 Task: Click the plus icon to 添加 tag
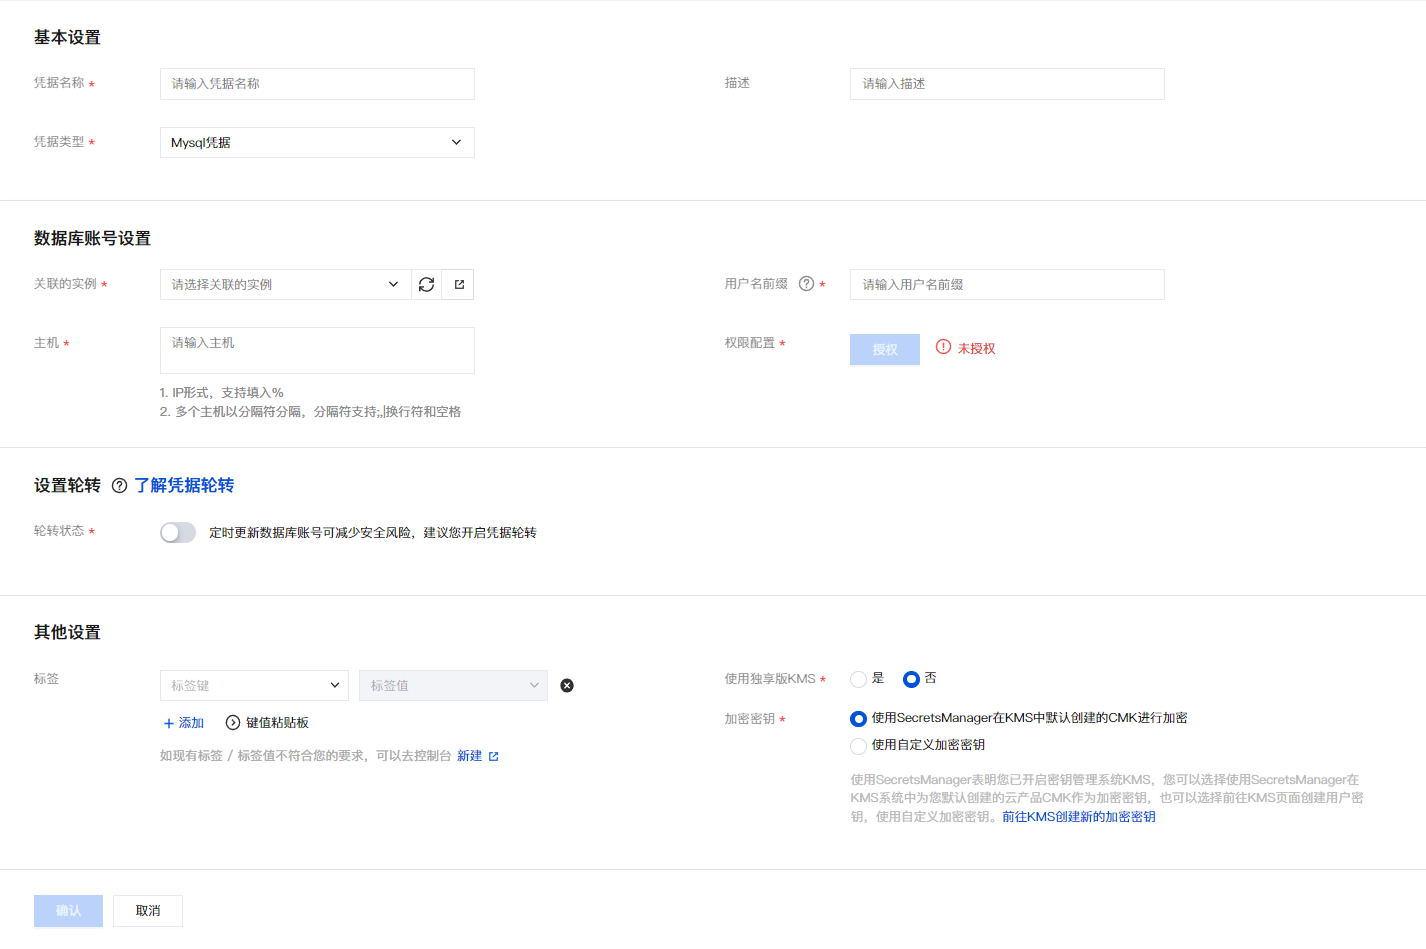[x=169, y=723]
